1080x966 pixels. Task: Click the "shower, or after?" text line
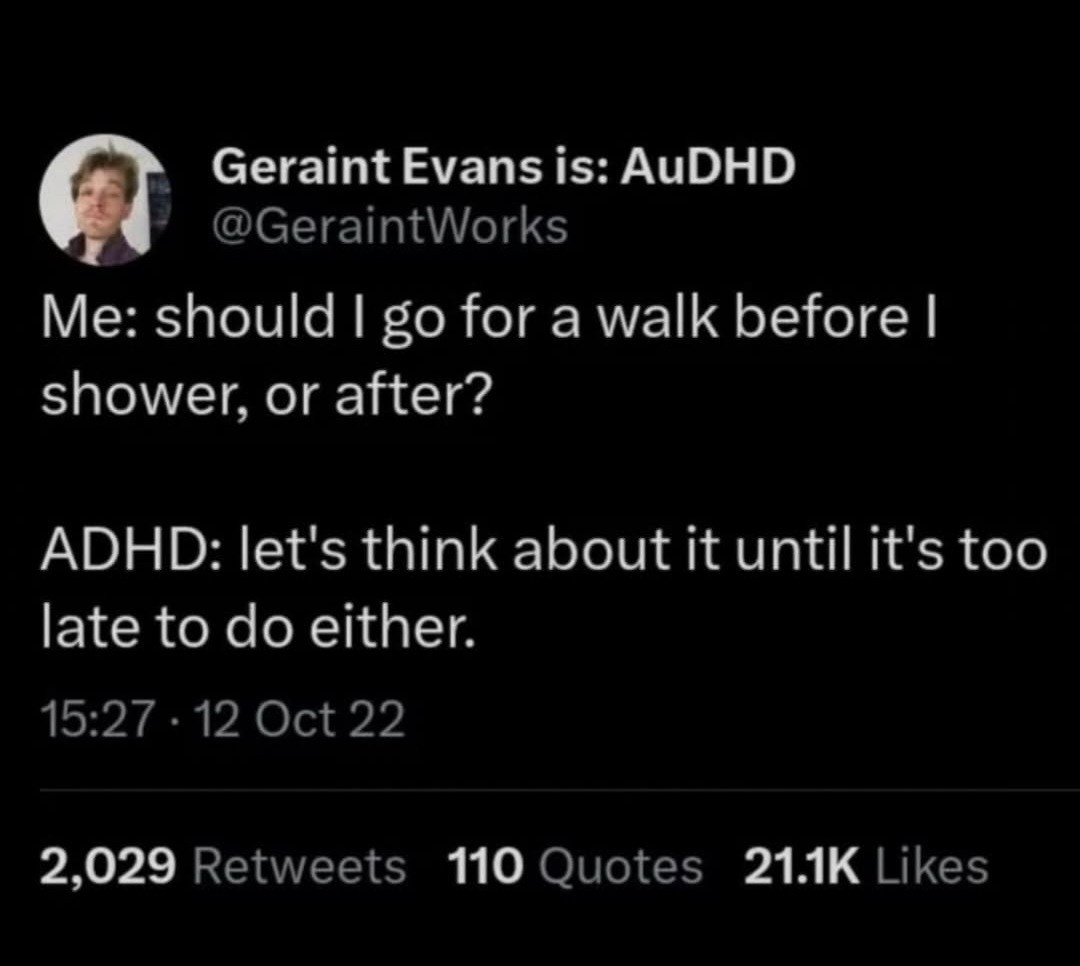[264, 398]
